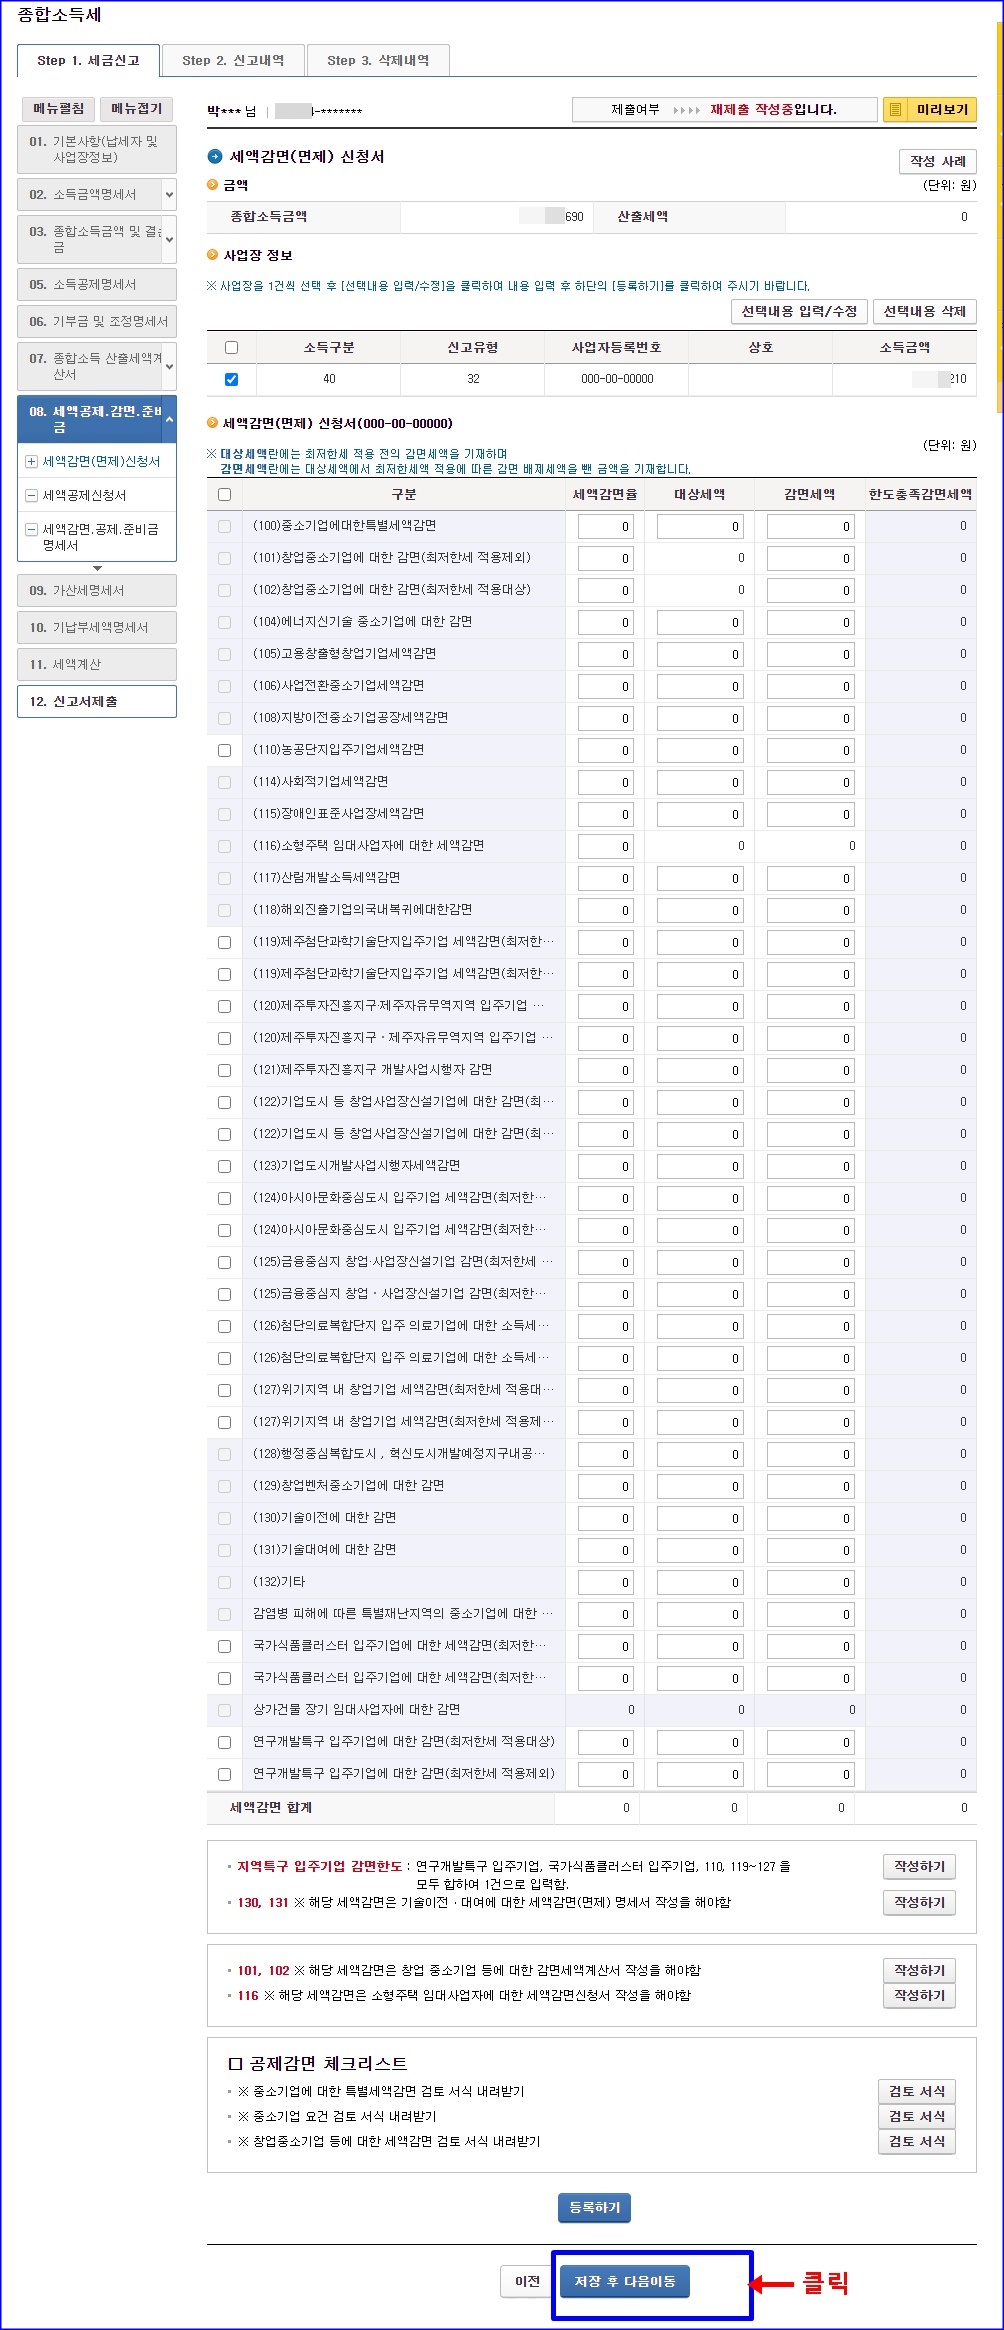Collapse the 08. 세액공제.감면.준비금 menu arrow
The height and width of the screenshot is (2330, 1004).
pyautogui.click(x=169, y=420)
